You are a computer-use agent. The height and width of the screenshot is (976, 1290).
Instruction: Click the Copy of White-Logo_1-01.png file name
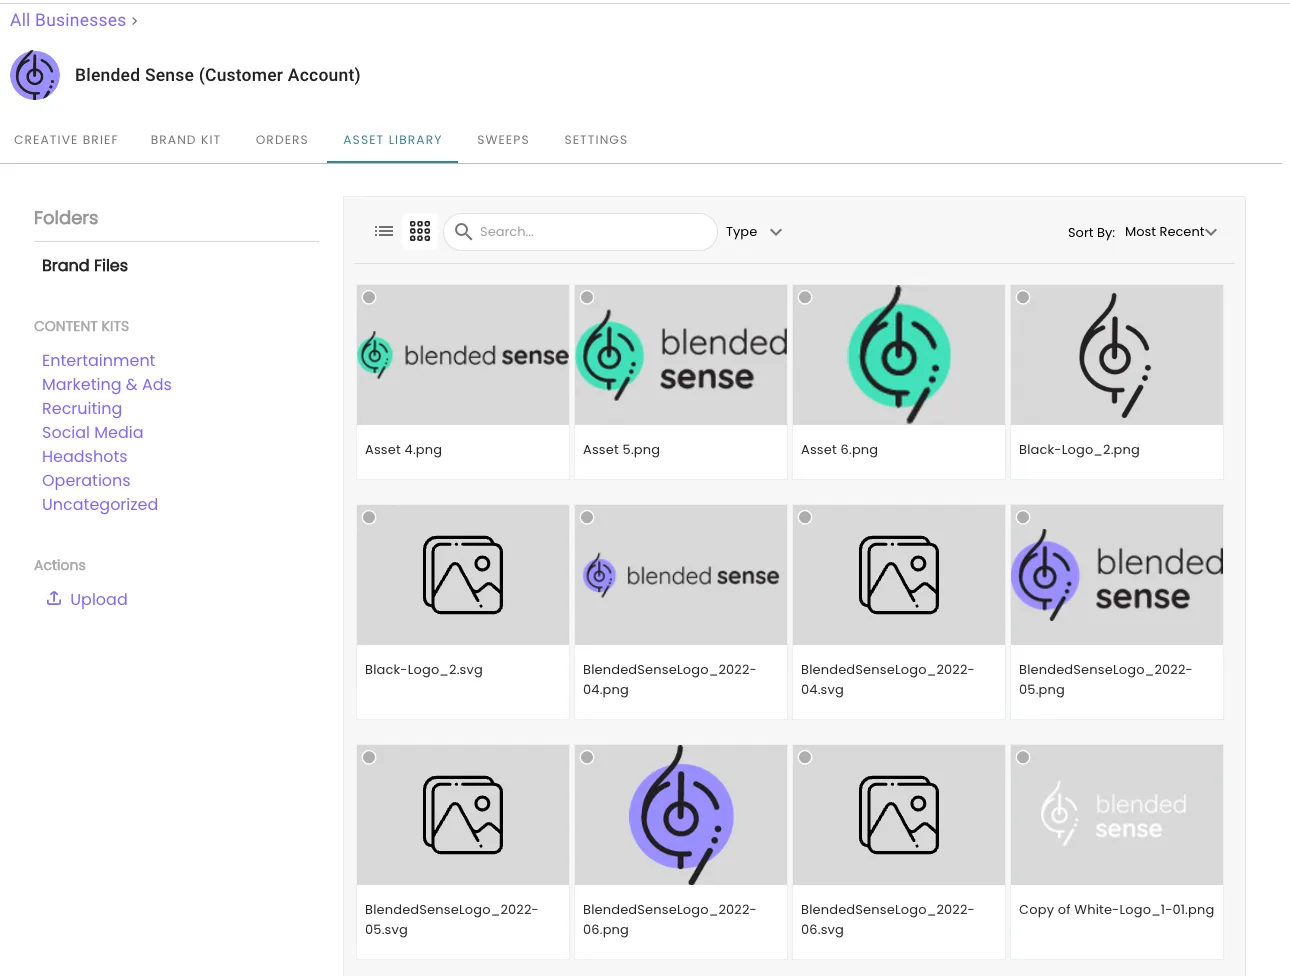click(x=1116, y=910)
